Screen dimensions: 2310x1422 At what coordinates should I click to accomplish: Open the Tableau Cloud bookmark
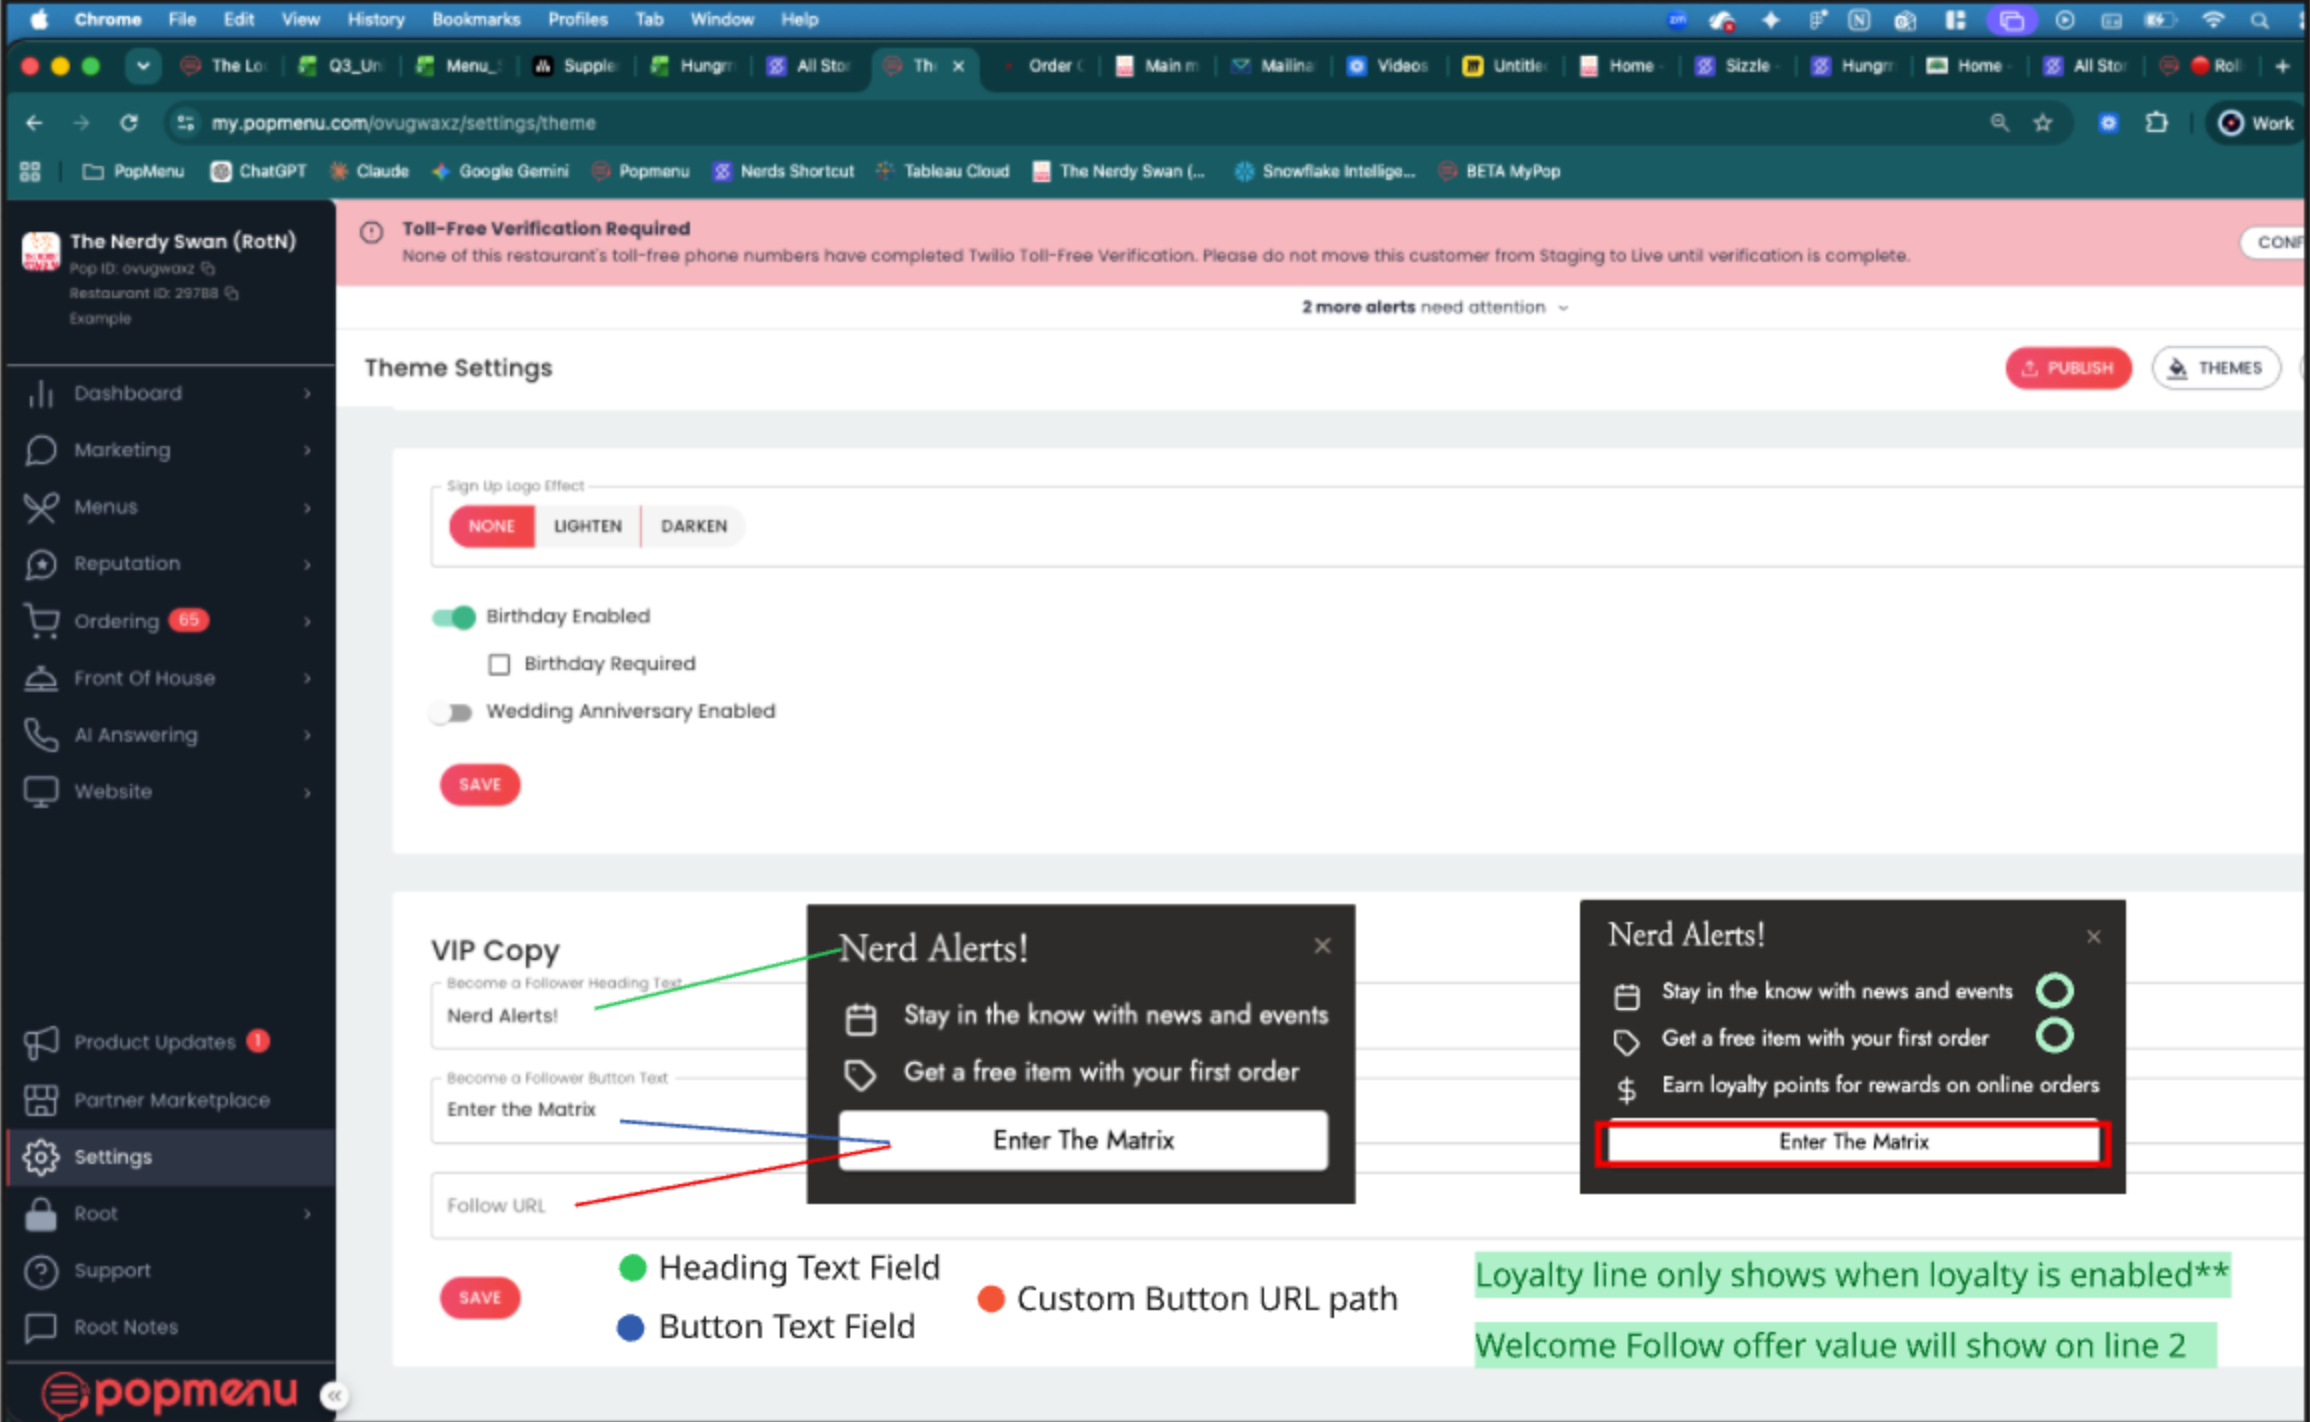942,171
